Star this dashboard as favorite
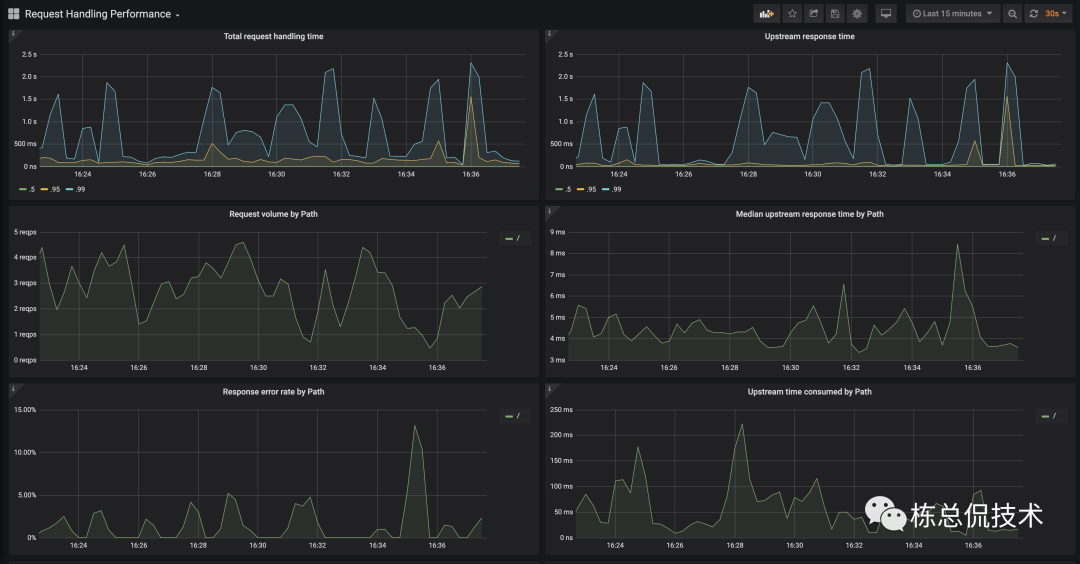 point(792,14)
